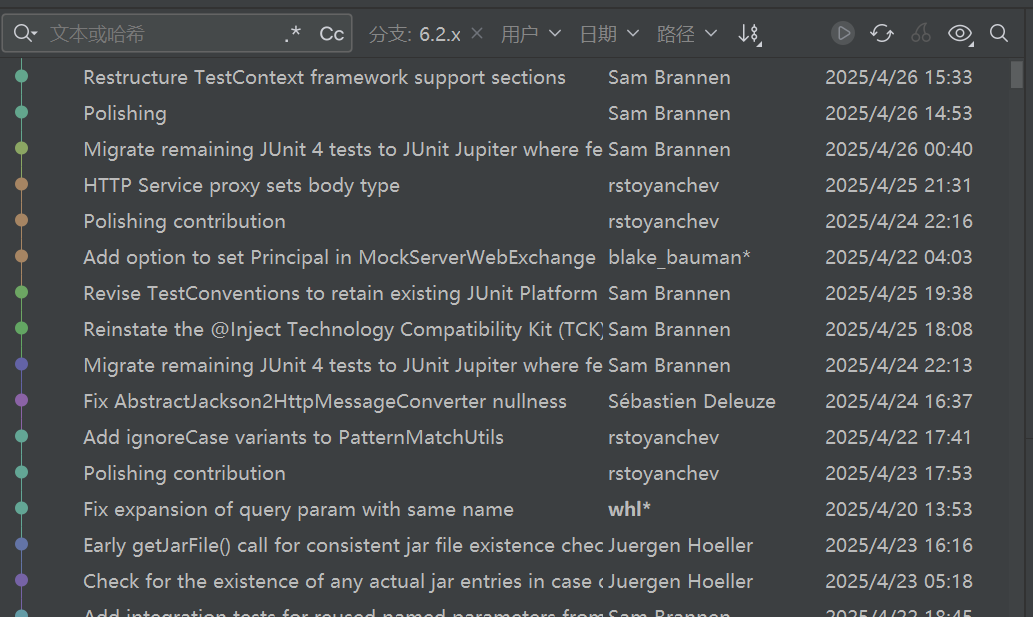Clear the 6.2.x branch filter
Screen dimensions: 1033x617
tap(477, 33)
